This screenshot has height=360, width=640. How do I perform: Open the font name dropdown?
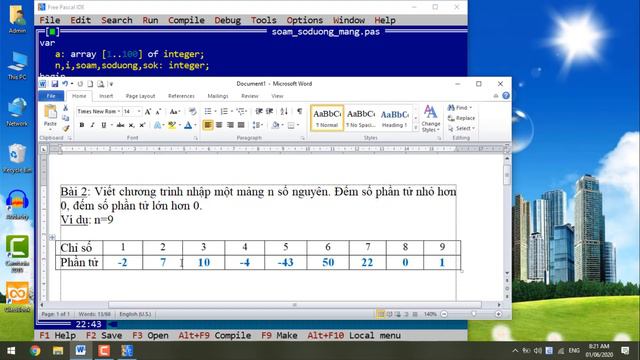[x=119, y=111]
